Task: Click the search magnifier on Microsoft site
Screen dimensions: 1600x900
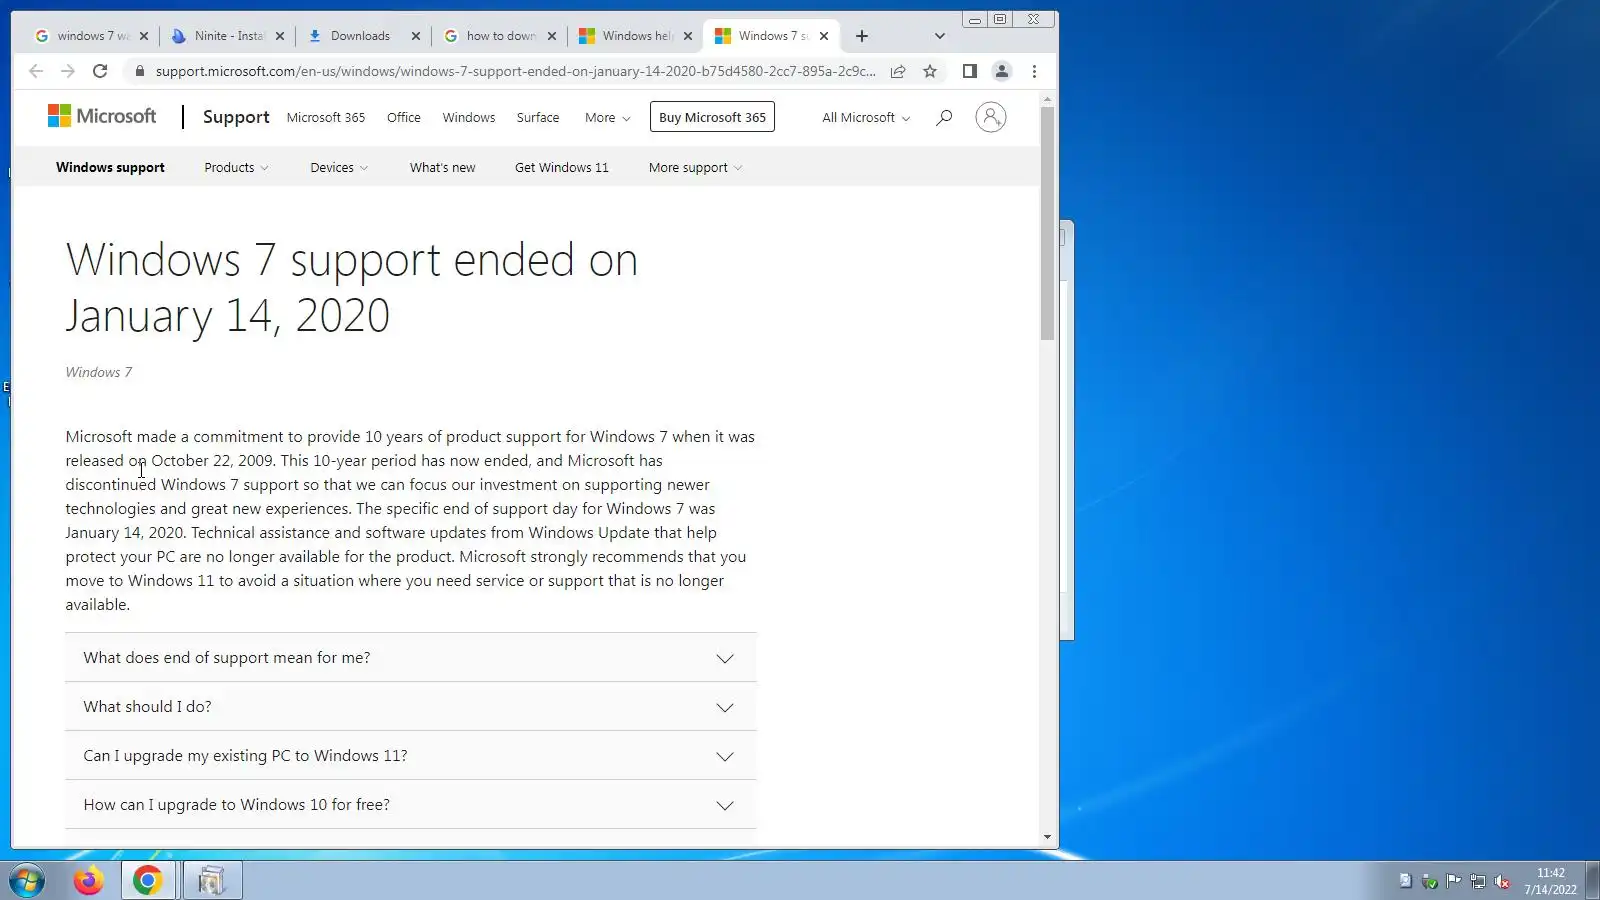Action: click(x=944, y=117)
